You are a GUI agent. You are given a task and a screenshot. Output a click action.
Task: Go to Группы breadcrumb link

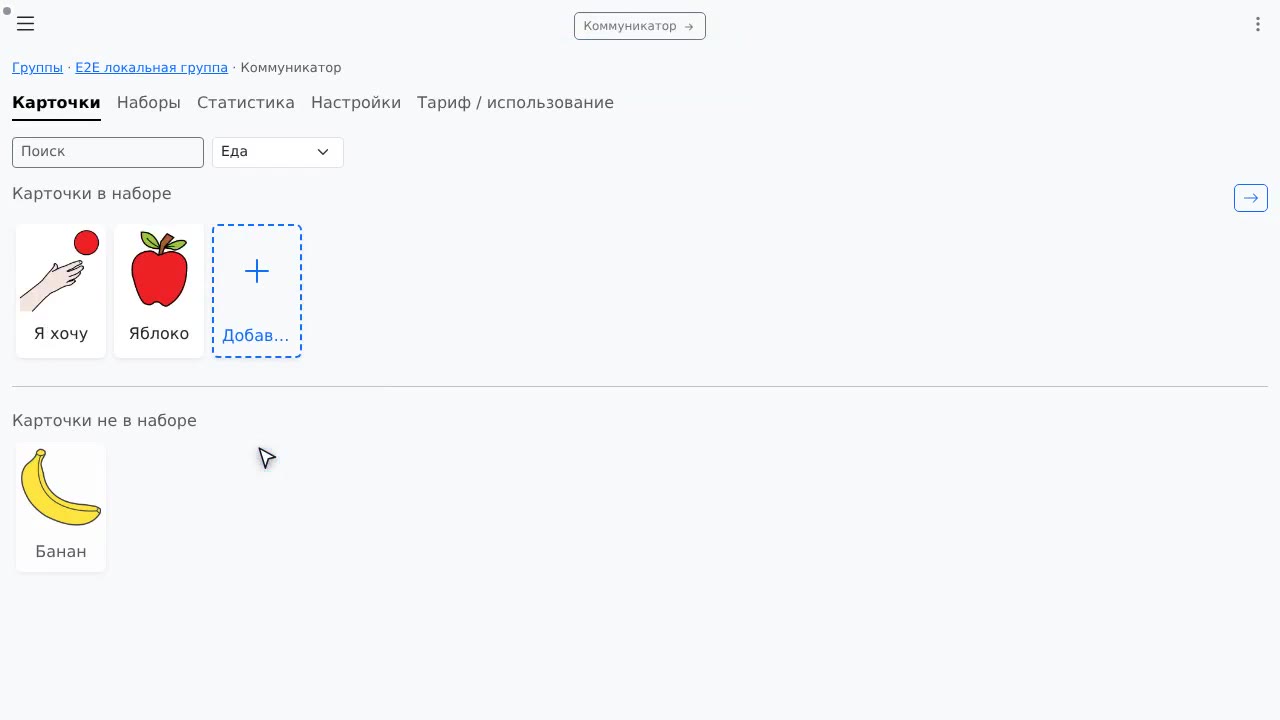(37, 68)
